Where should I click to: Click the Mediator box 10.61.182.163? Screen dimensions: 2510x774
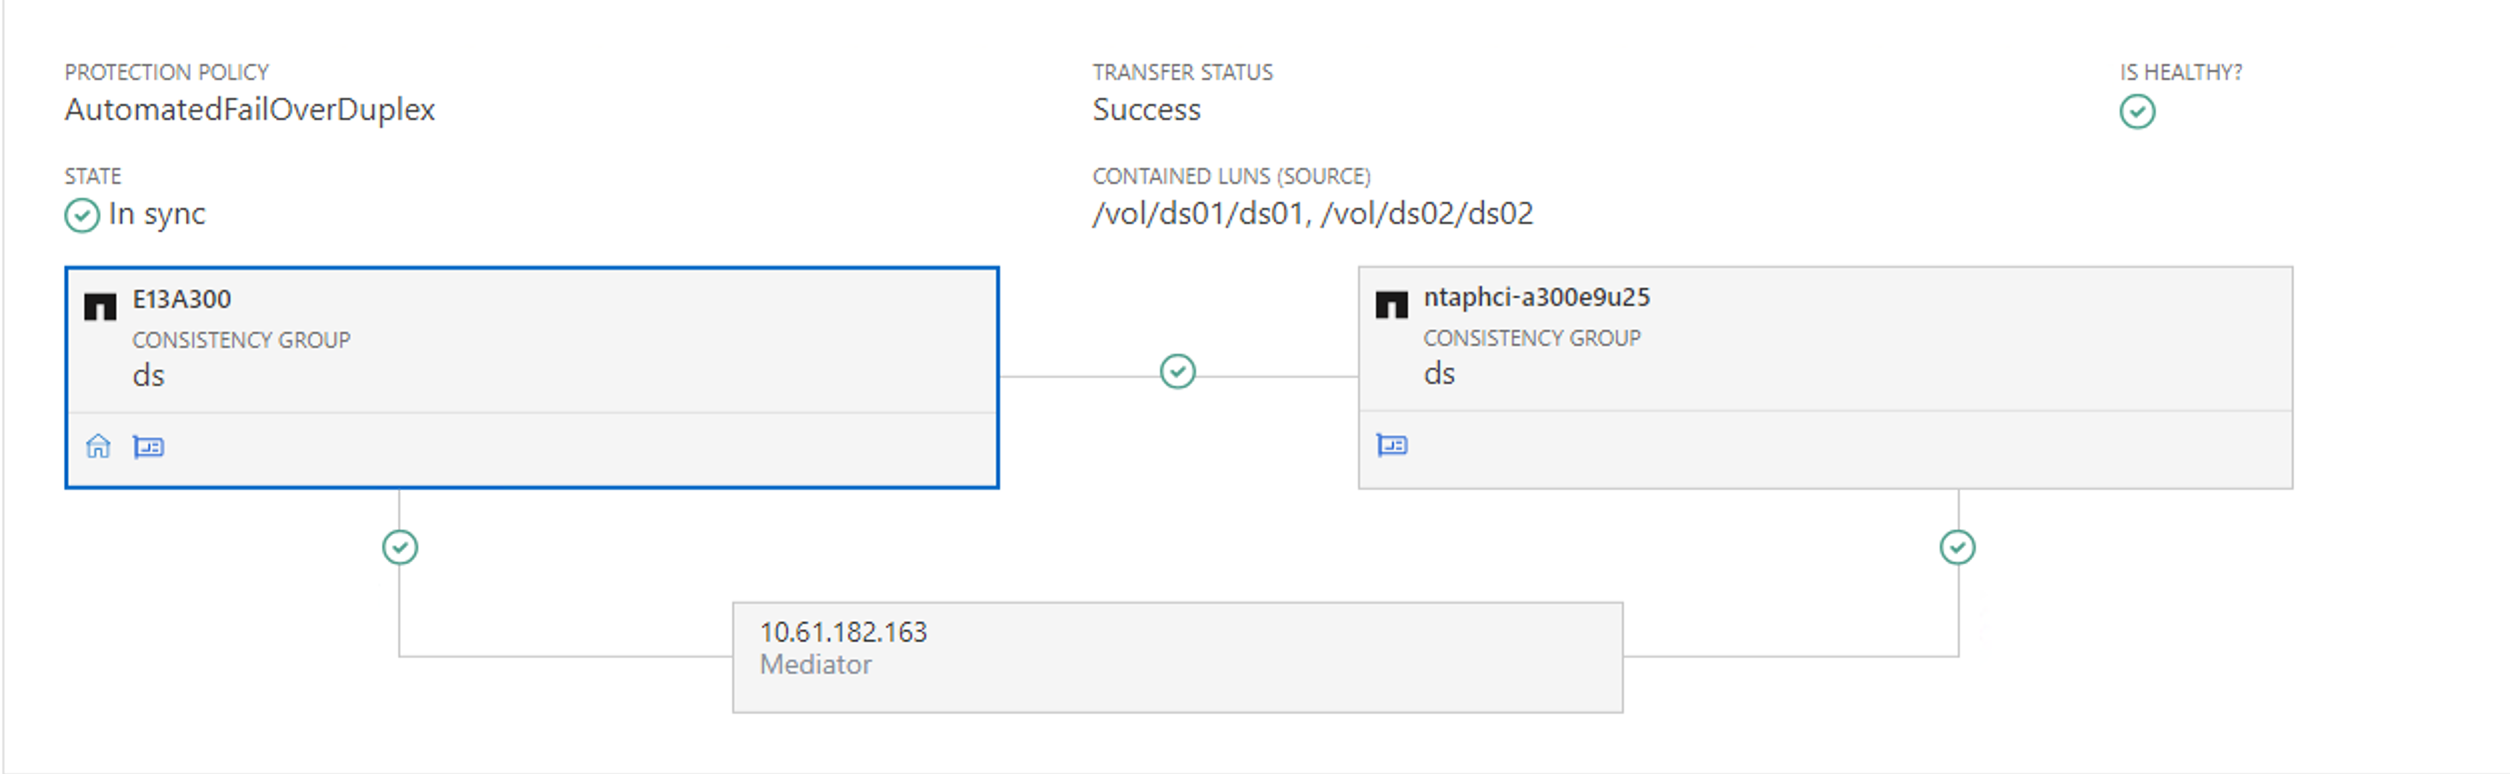tap(1177, 656)
